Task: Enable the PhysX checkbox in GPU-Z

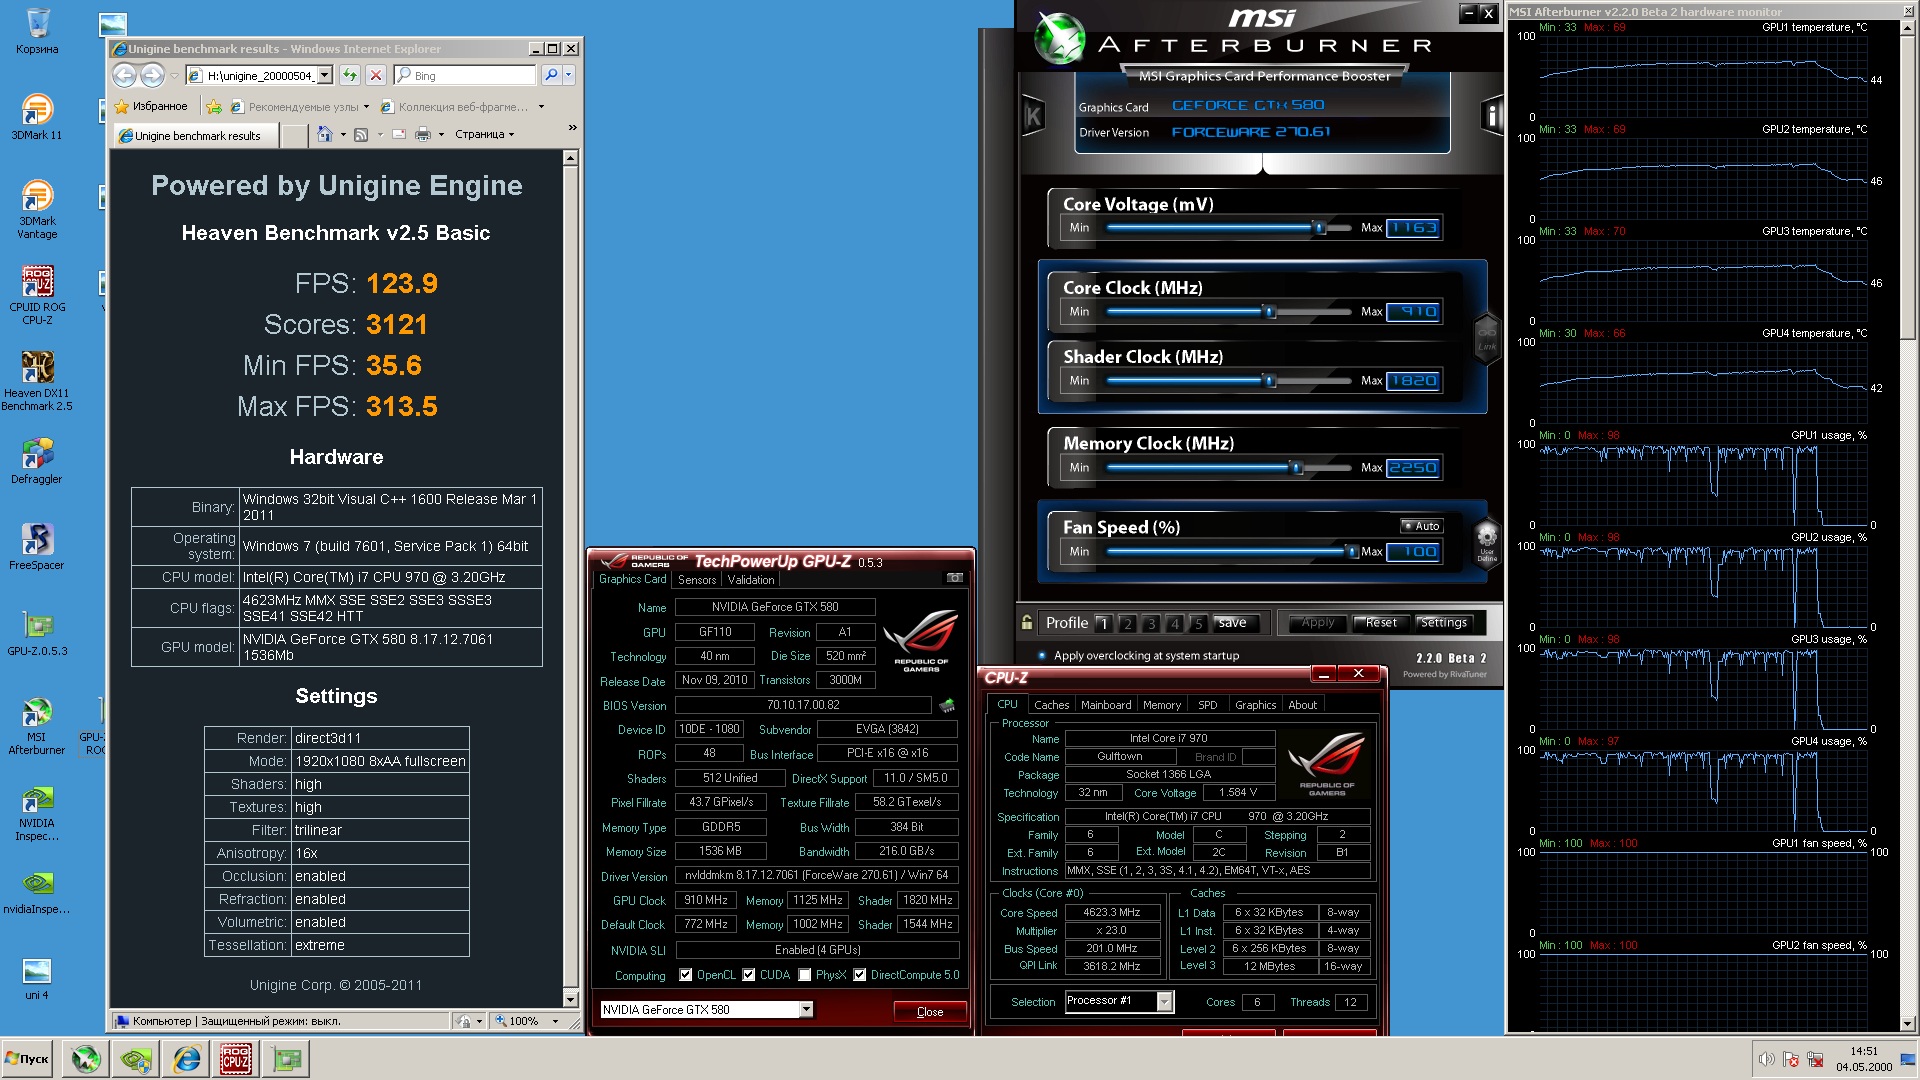Action: coord(804,975)
